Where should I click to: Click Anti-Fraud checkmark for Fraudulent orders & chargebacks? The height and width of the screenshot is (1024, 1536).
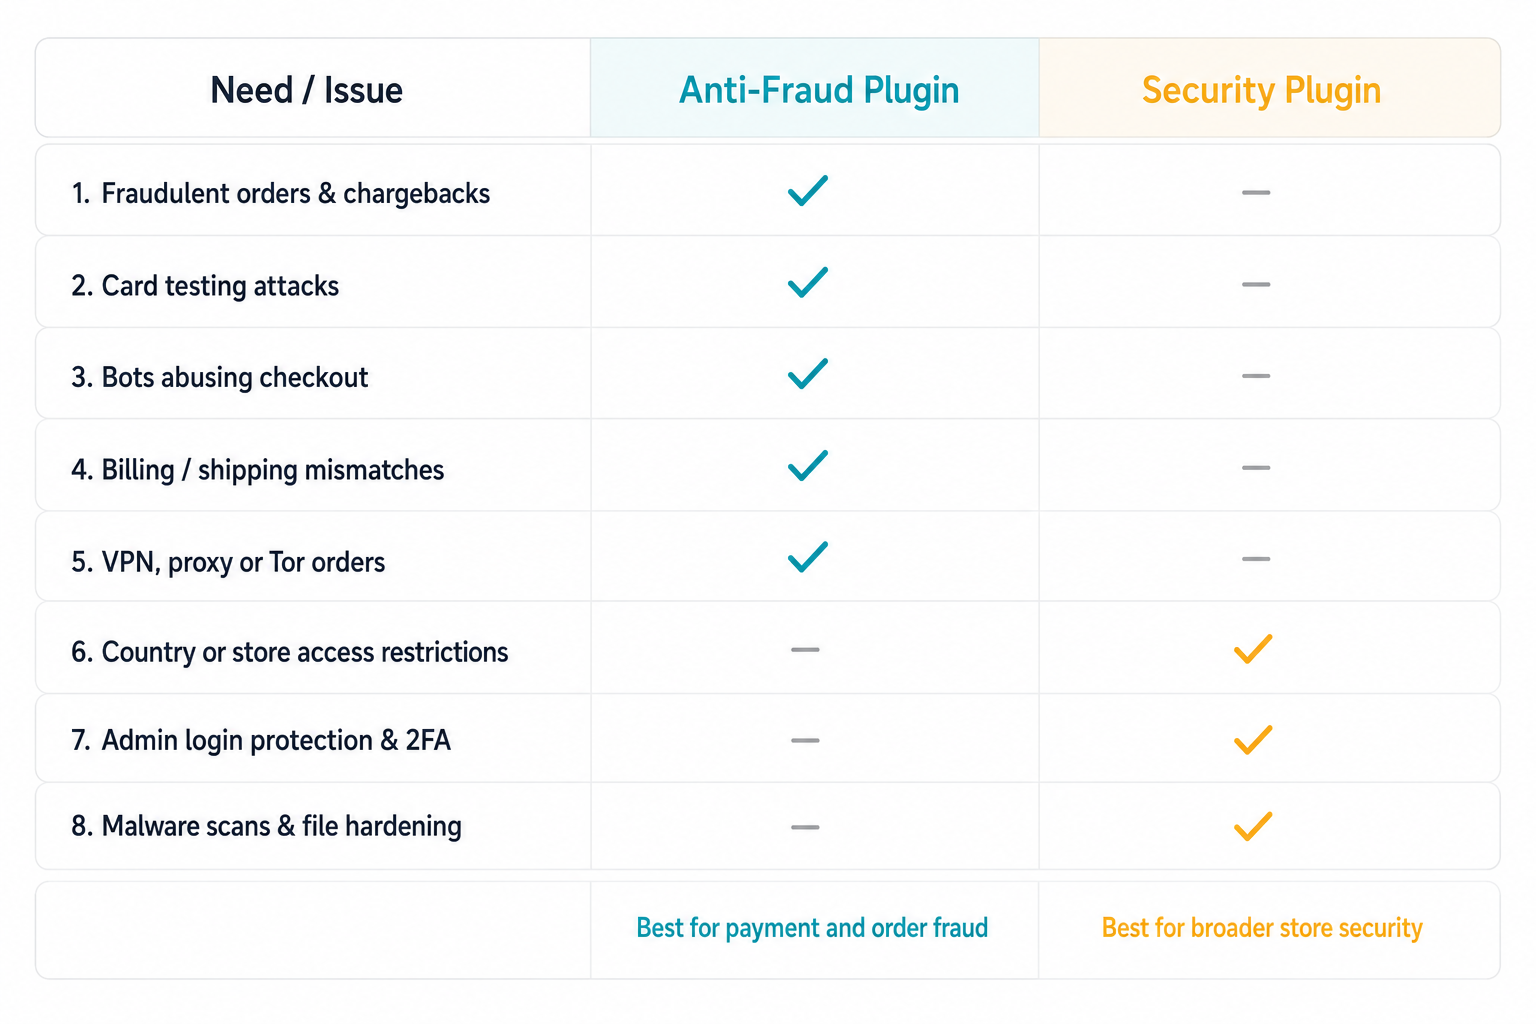click(x=808, y=190)
